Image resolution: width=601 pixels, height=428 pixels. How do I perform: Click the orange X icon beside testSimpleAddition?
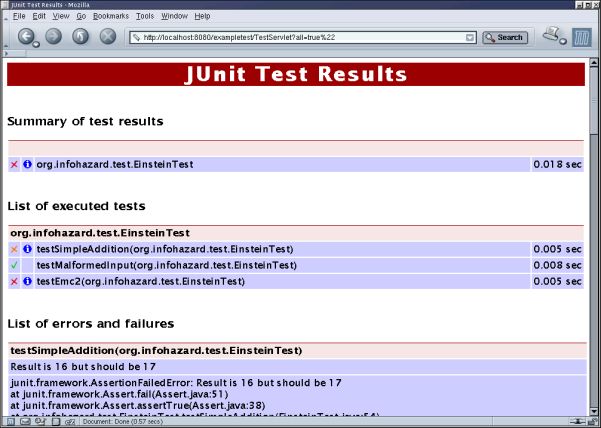point(14,249)
